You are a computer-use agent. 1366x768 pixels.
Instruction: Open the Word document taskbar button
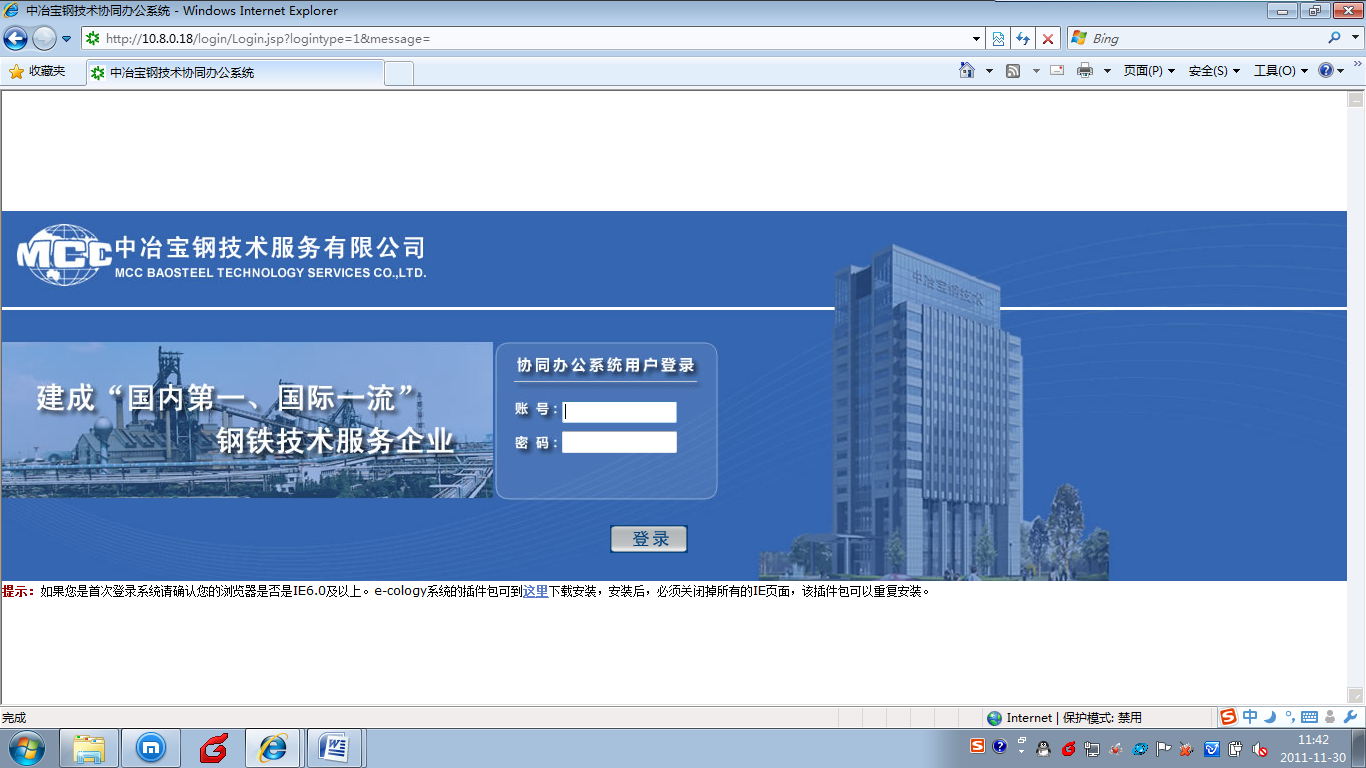click(x=335, y=747)
